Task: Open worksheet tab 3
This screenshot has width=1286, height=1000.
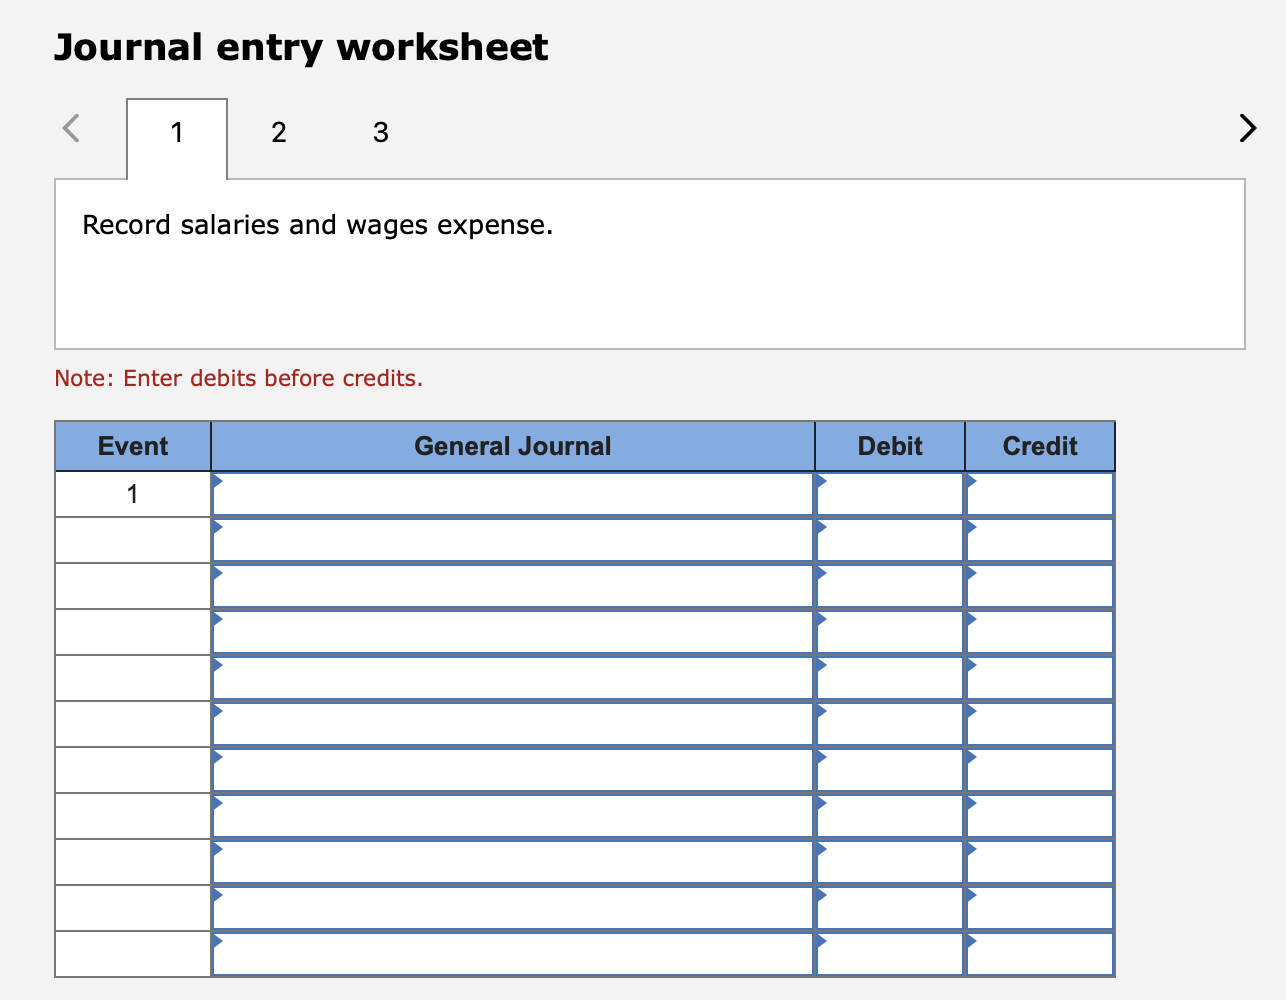Action: 381,132
